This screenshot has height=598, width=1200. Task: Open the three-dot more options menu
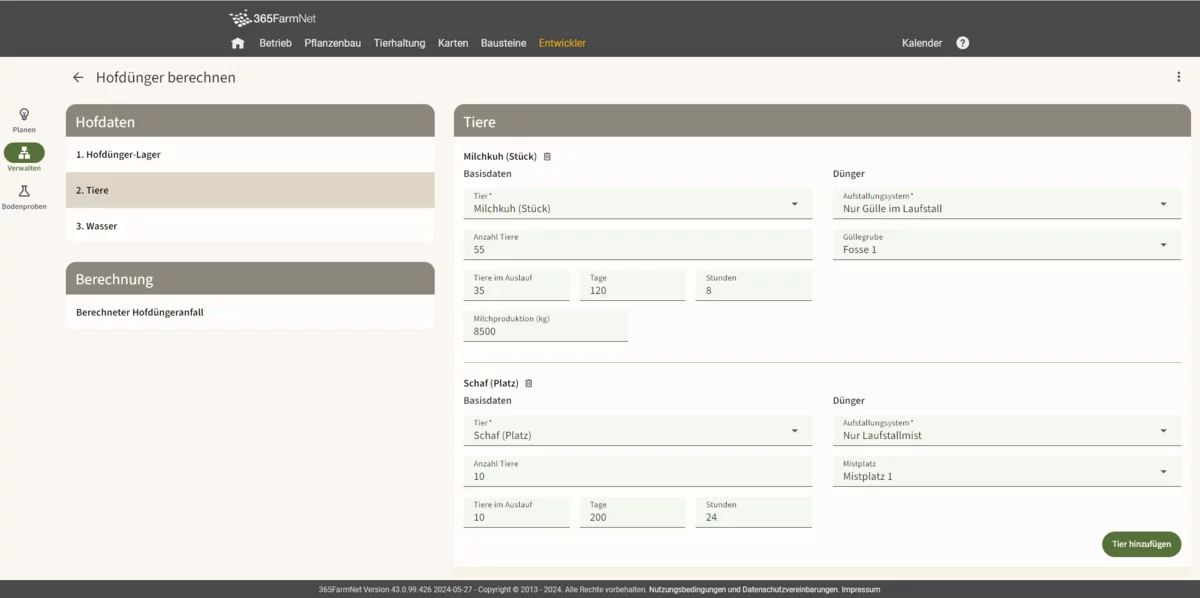(1179, 77)
